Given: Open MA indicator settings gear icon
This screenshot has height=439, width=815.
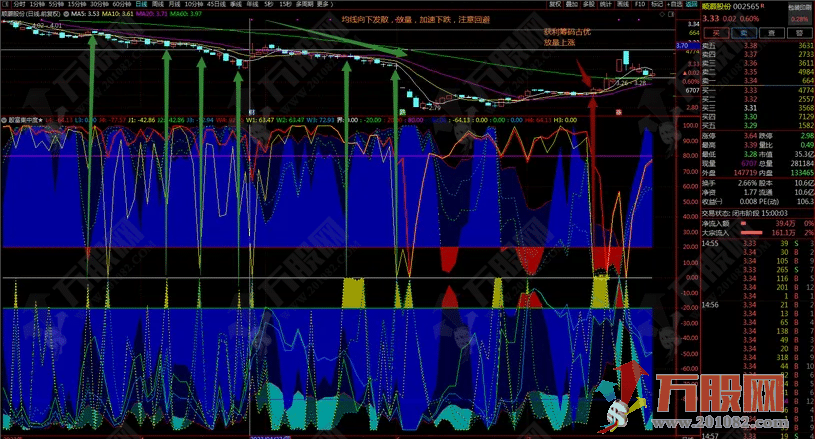Looking at the screenshot, I should pos(66,14).
